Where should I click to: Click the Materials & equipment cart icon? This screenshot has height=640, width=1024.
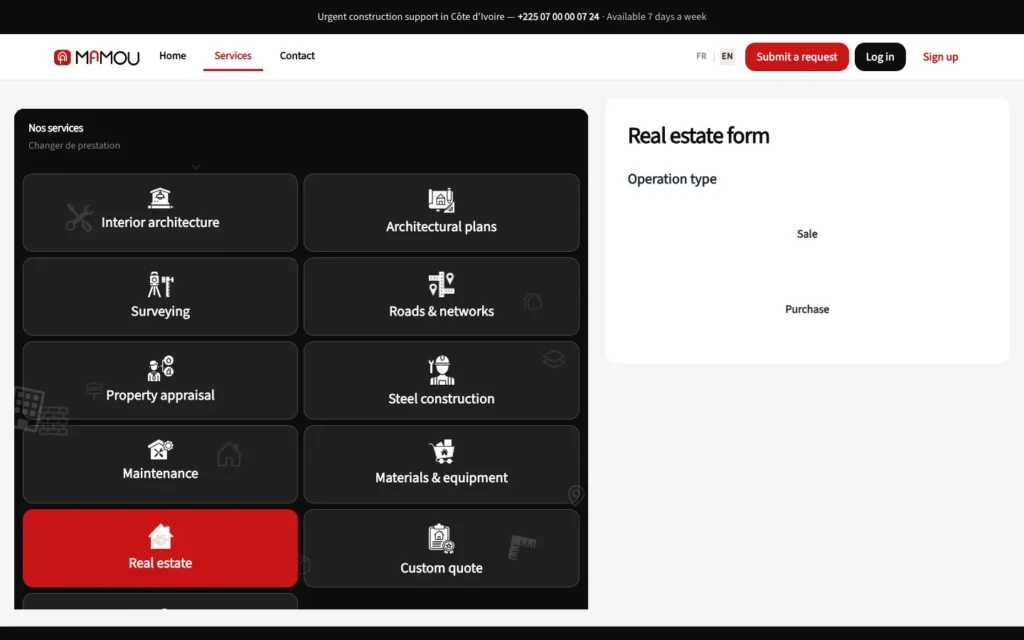[442, 452]
